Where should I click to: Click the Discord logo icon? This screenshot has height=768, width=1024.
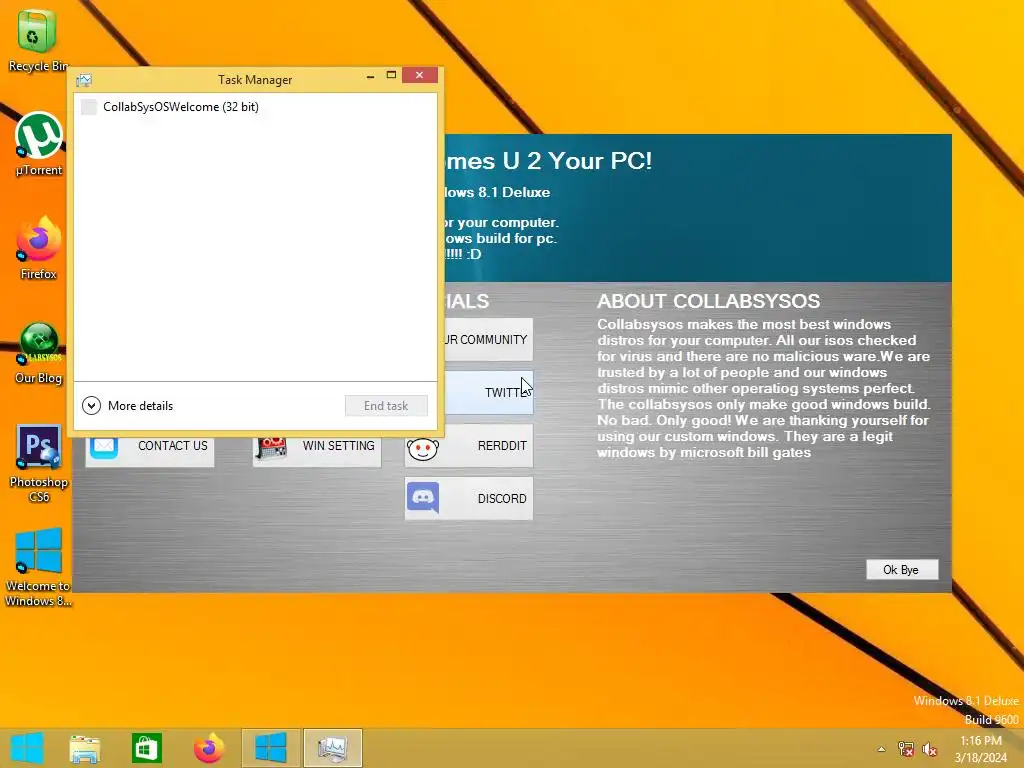tap(423, 498)
